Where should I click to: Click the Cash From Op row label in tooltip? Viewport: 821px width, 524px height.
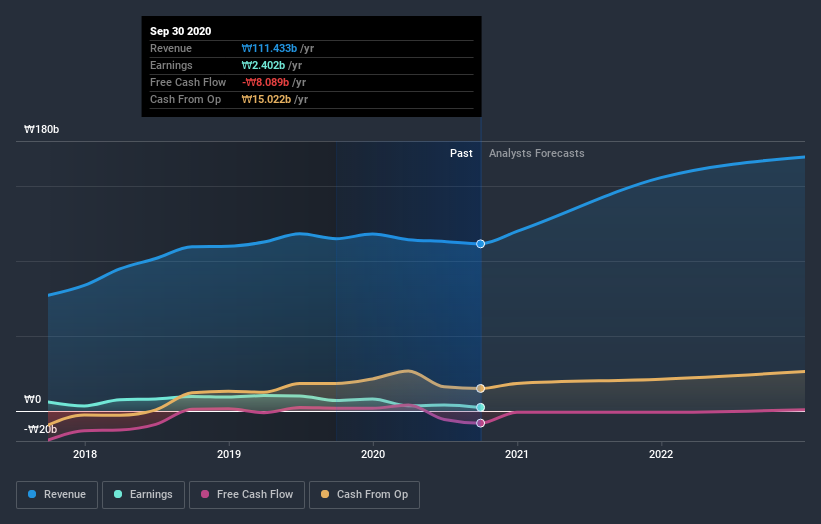coord(185,99)
